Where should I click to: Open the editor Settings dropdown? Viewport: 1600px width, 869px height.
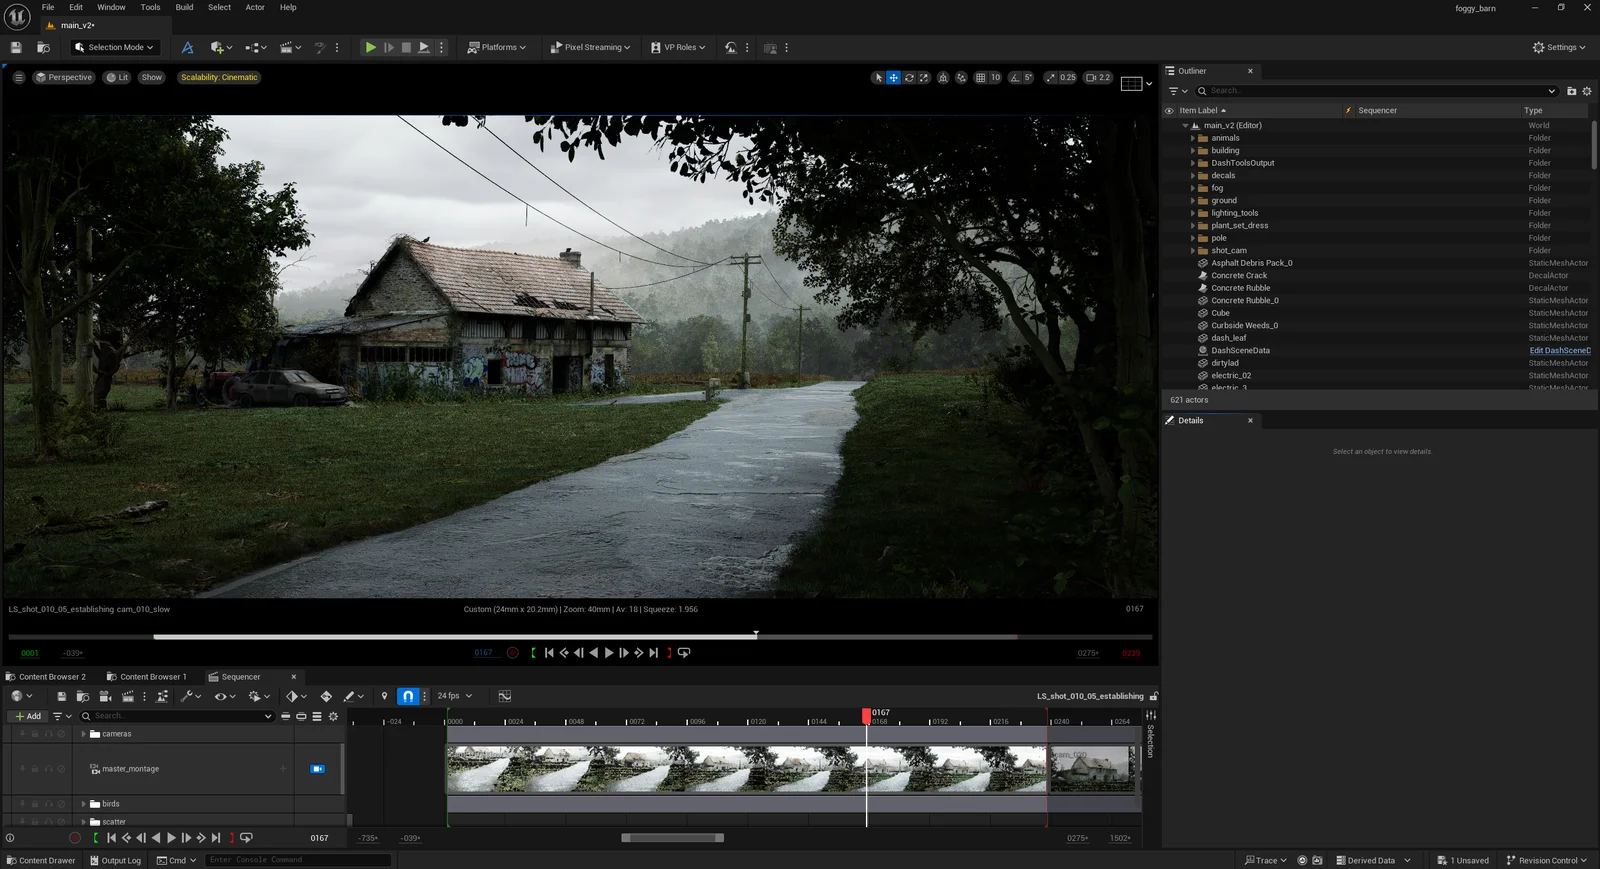point(1559,47)
